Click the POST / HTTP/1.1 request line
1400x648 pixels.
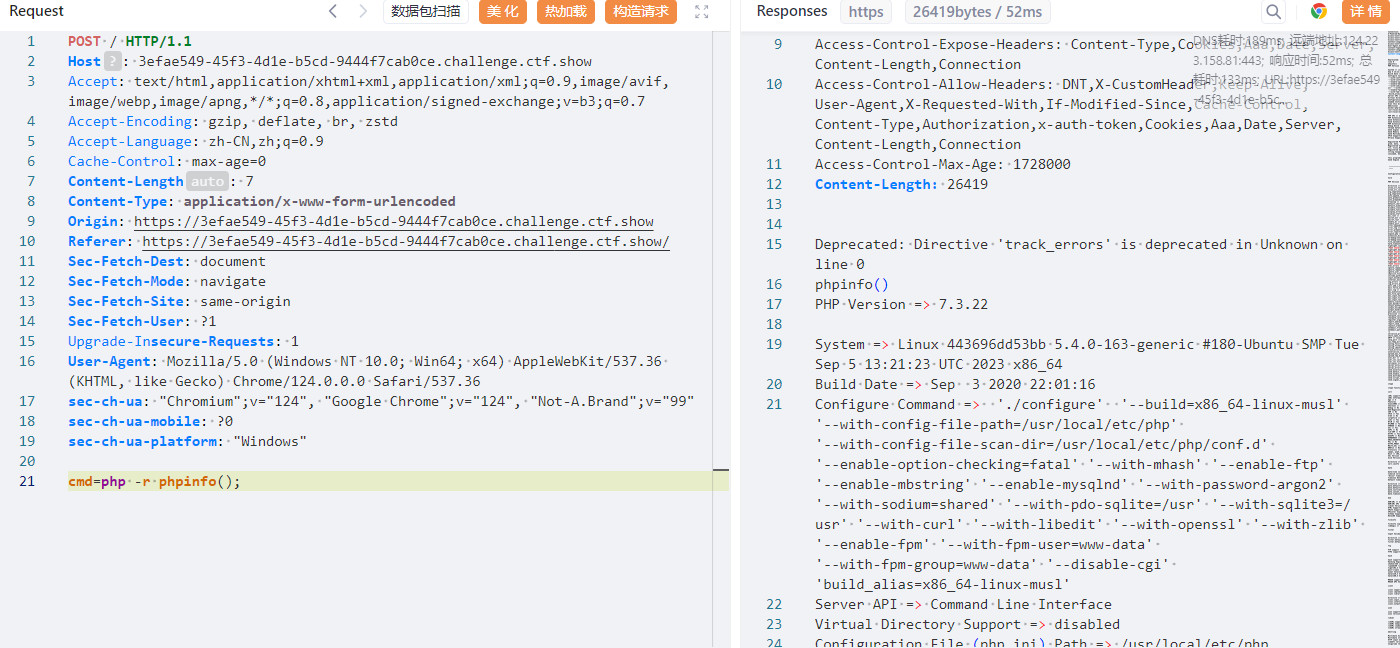tap(130, 41)
